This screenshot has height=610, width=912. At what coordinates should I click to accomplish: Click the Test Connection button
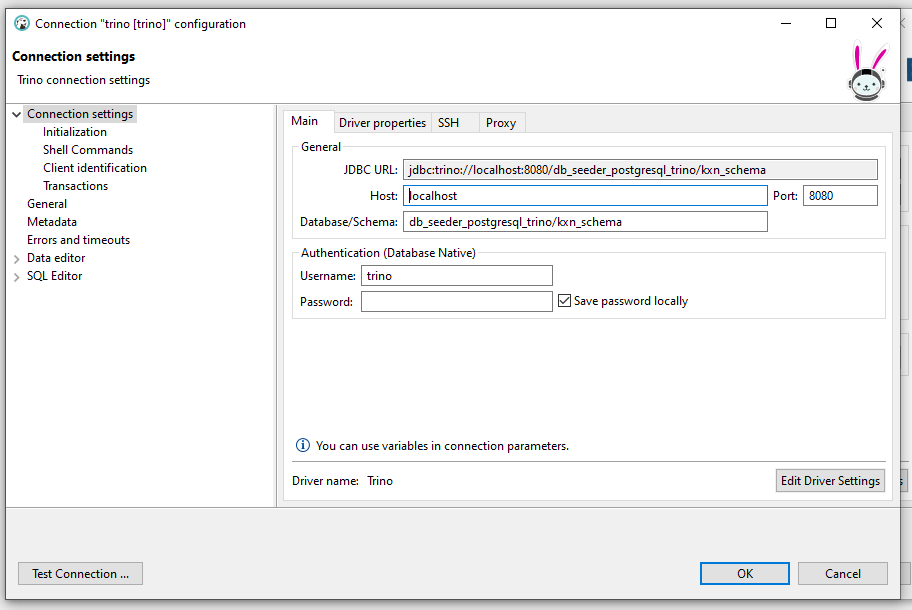point(80,573)
